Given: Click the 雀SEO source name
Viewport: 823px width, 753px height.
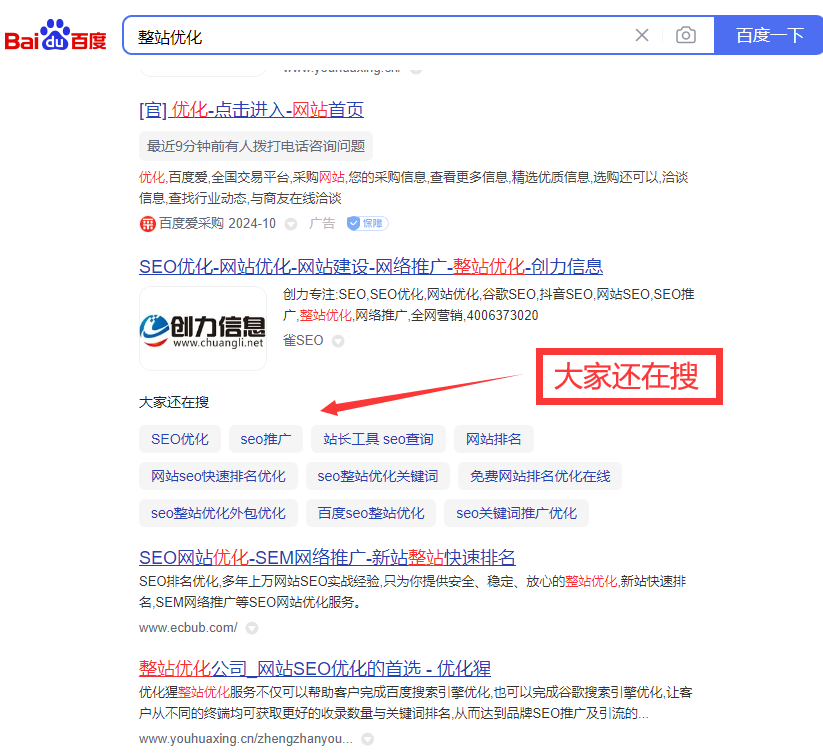Looking at the screenshot, I should click(303, 341).
